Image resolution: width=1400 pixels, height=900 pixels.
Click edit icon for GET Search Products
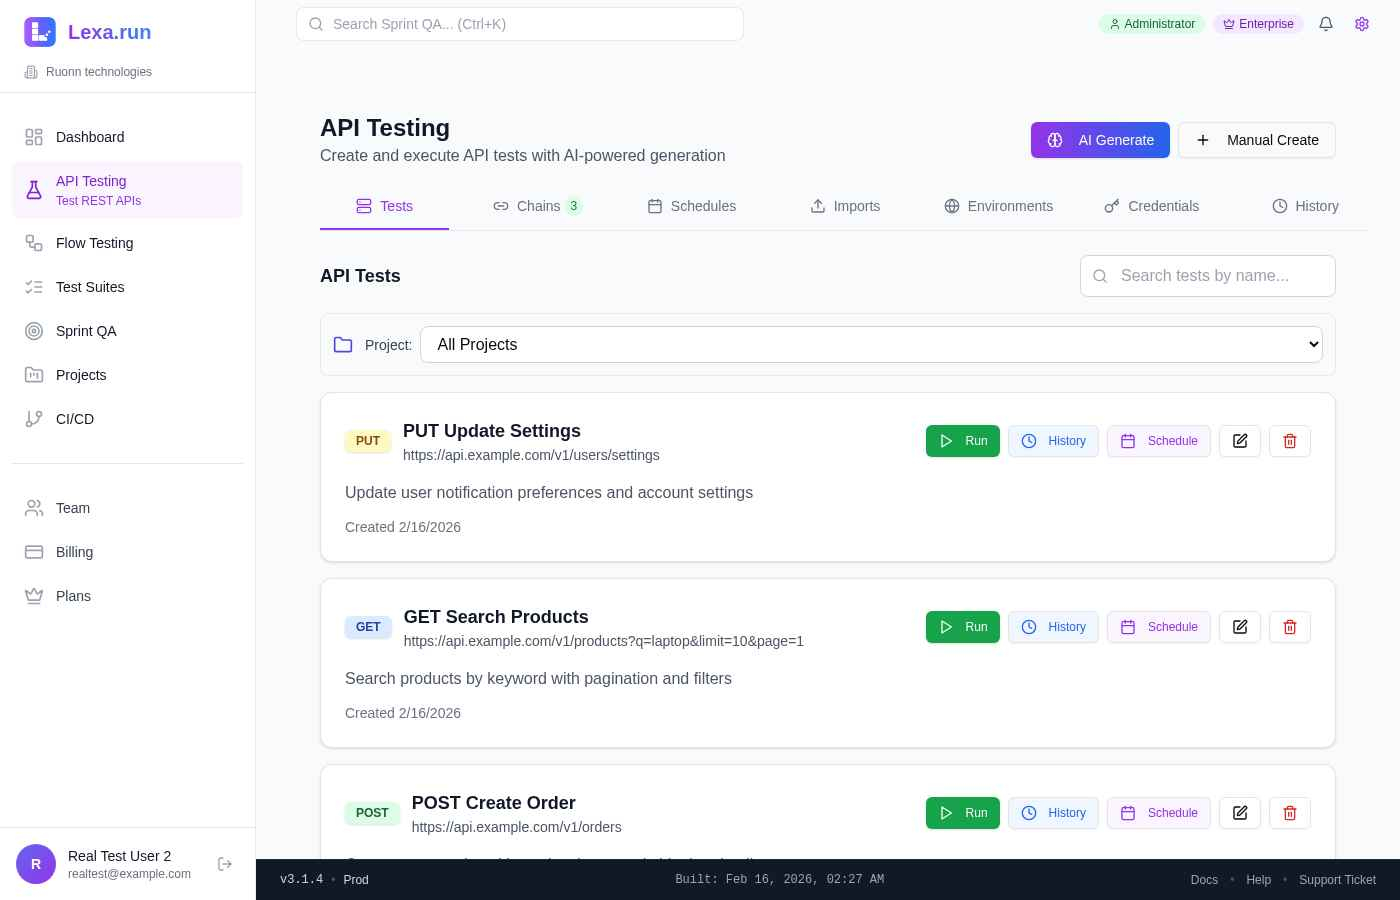click(1240, 627)
